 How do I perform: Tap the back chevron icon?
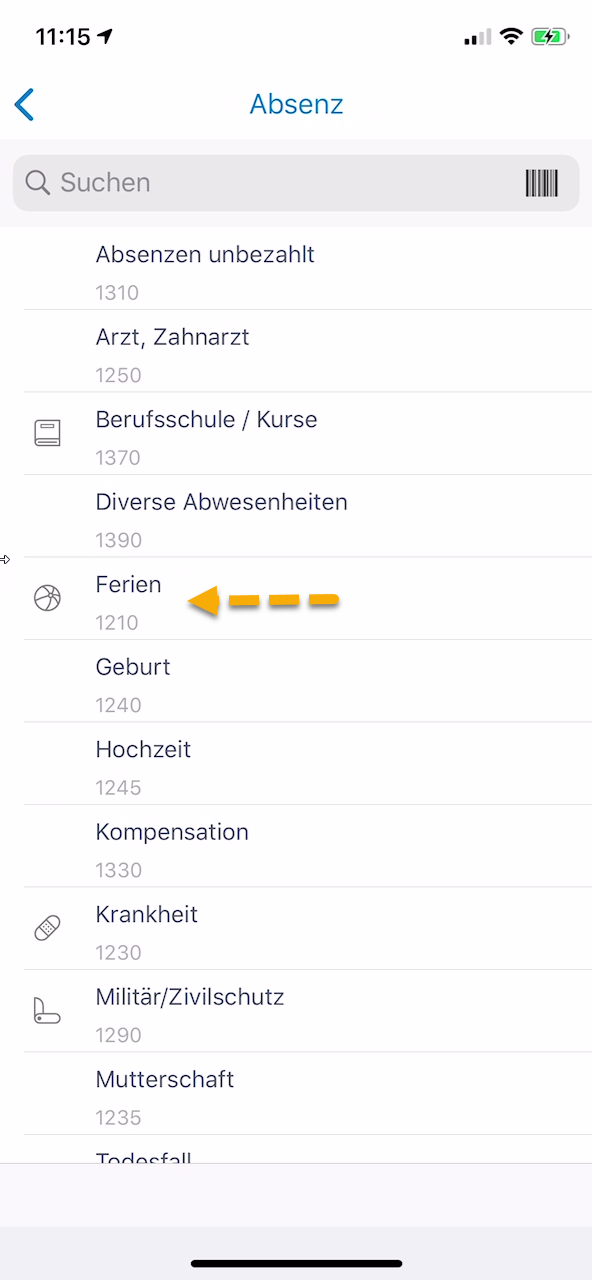click(x=25, y=104)
